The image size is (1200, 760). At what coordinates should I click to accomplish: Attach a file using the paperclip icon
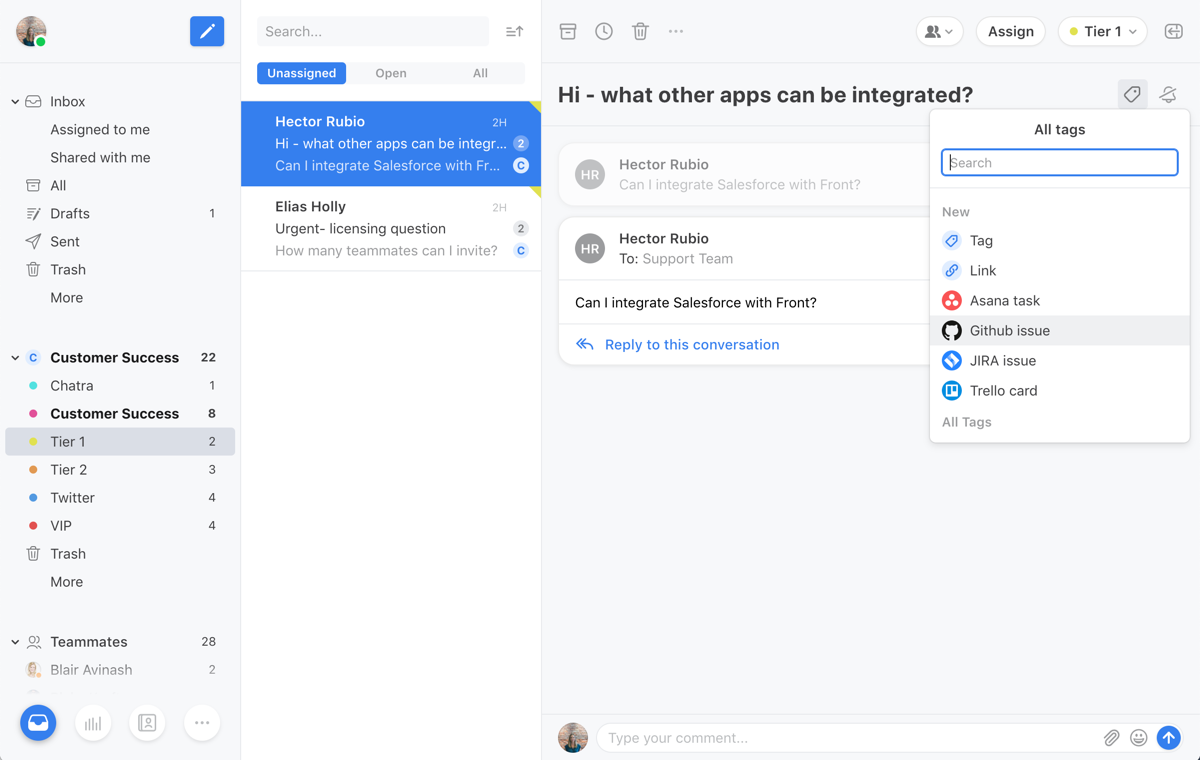pyautogui.click(x=1111, y=738)
